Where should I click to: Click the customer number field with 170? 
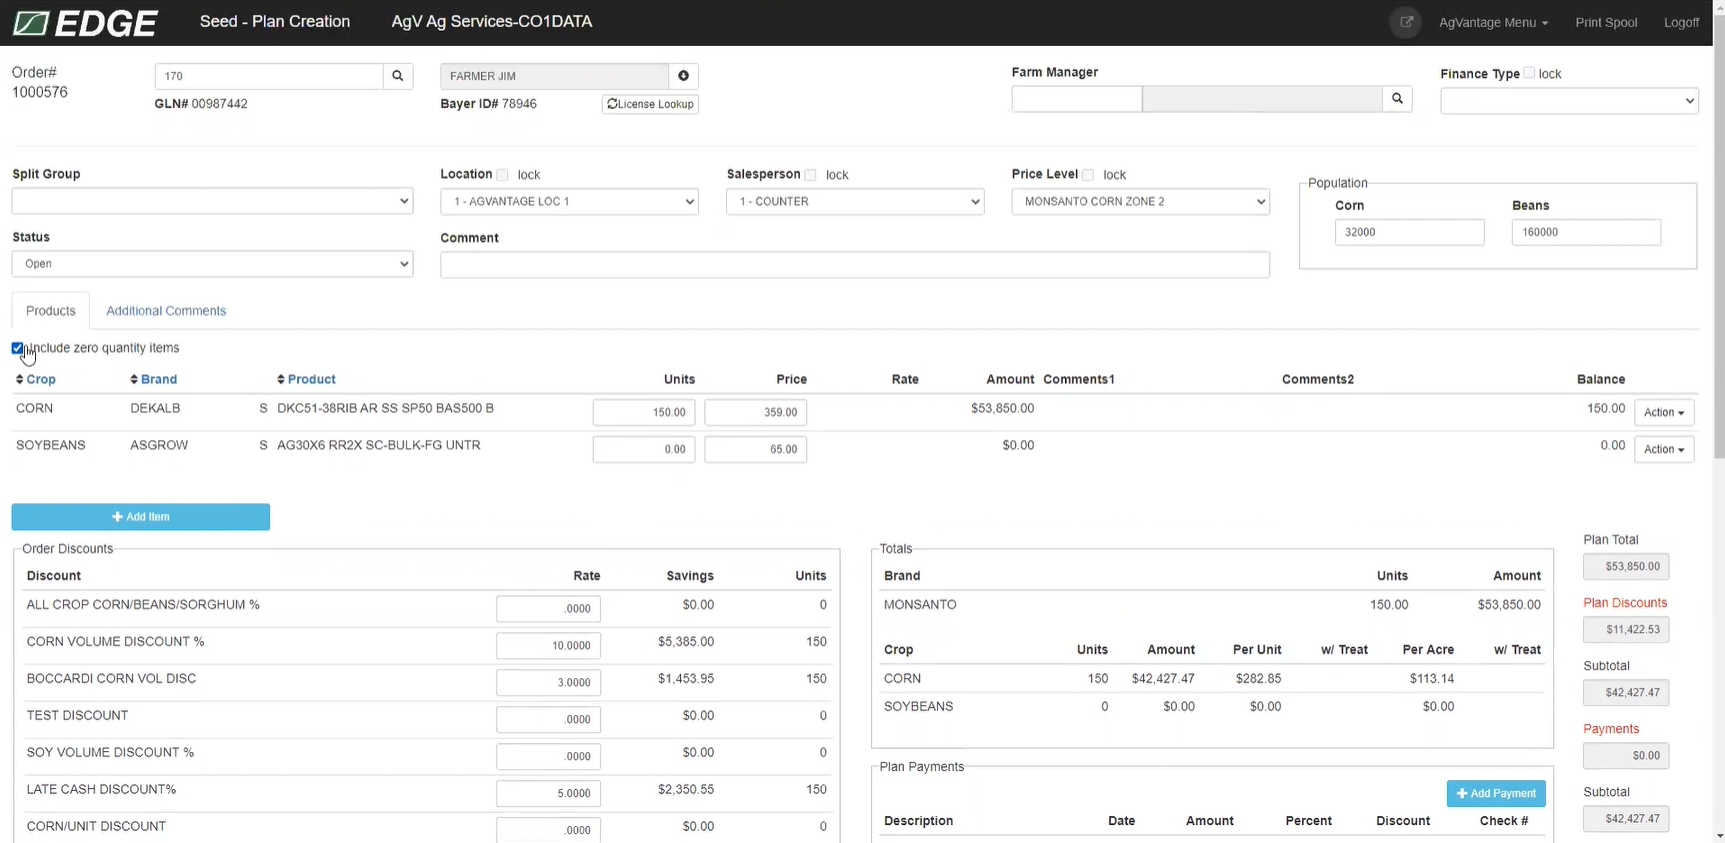[x=269, y=76]
